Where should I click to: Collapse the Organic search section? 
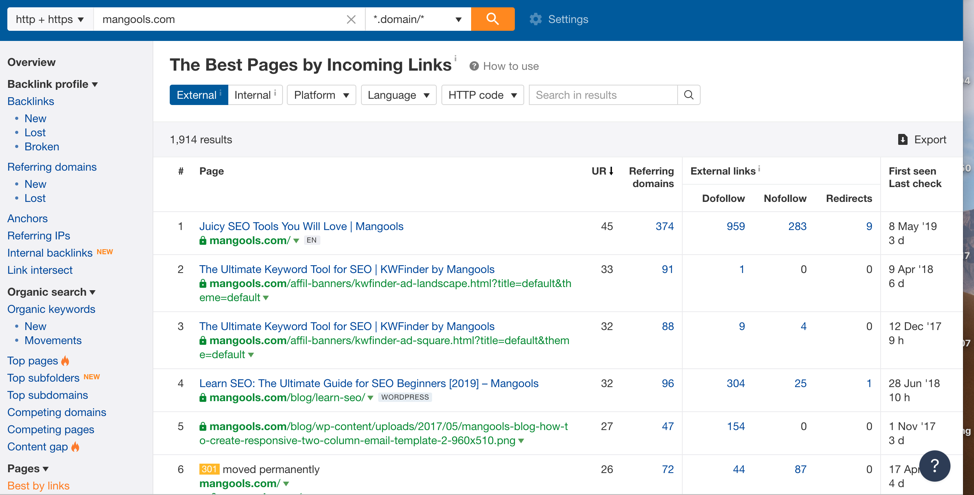[x=52, y=292]
